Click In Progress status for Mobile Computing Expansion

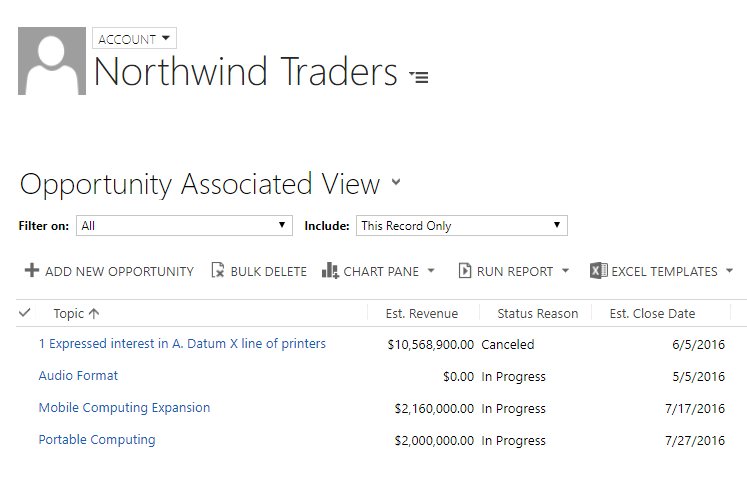point(514,409)
